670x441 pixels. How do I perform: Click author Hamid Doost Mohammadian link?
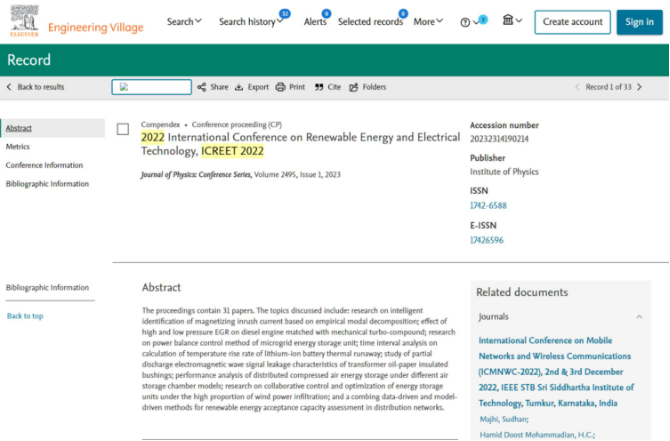tap(537, 435)
